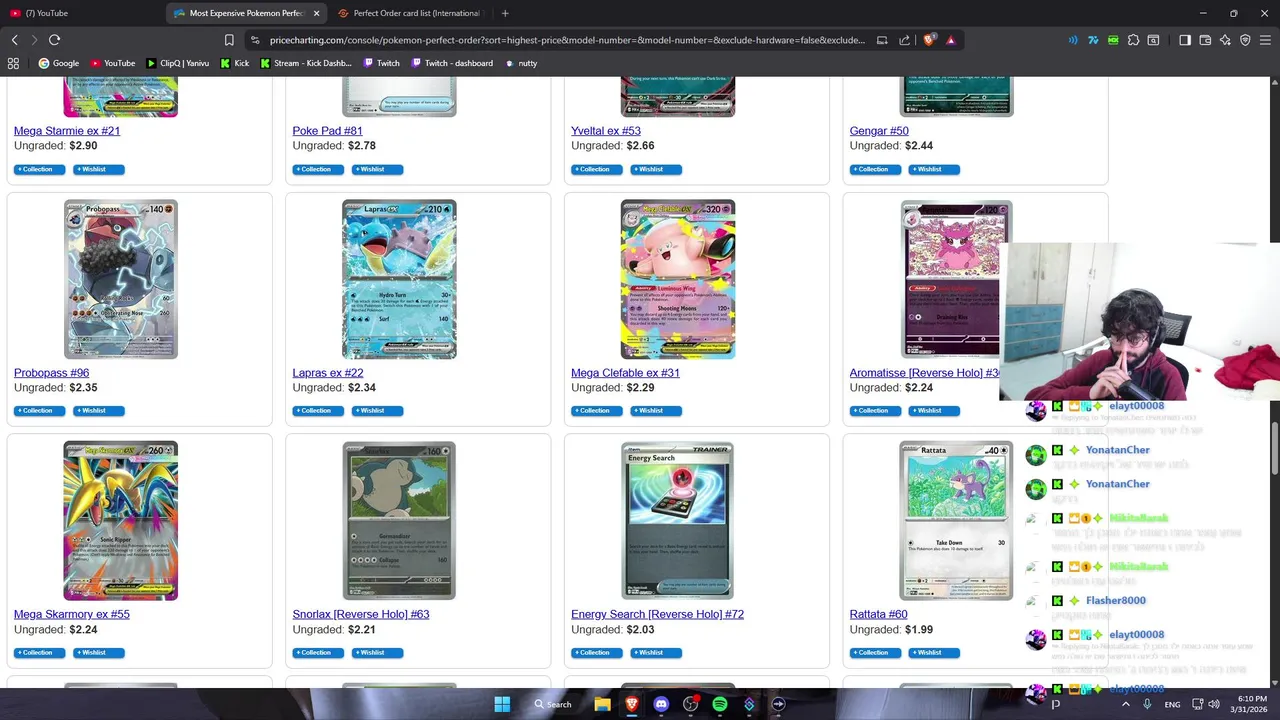1280x720 pixels.
Task: Click the browser back arrow
Action: coord(14,40)
